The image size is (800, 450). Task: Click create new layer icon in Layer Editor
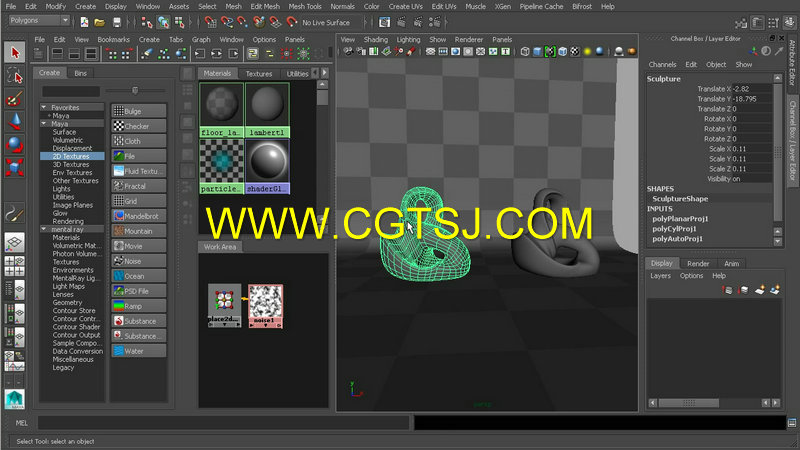point(760,290)
